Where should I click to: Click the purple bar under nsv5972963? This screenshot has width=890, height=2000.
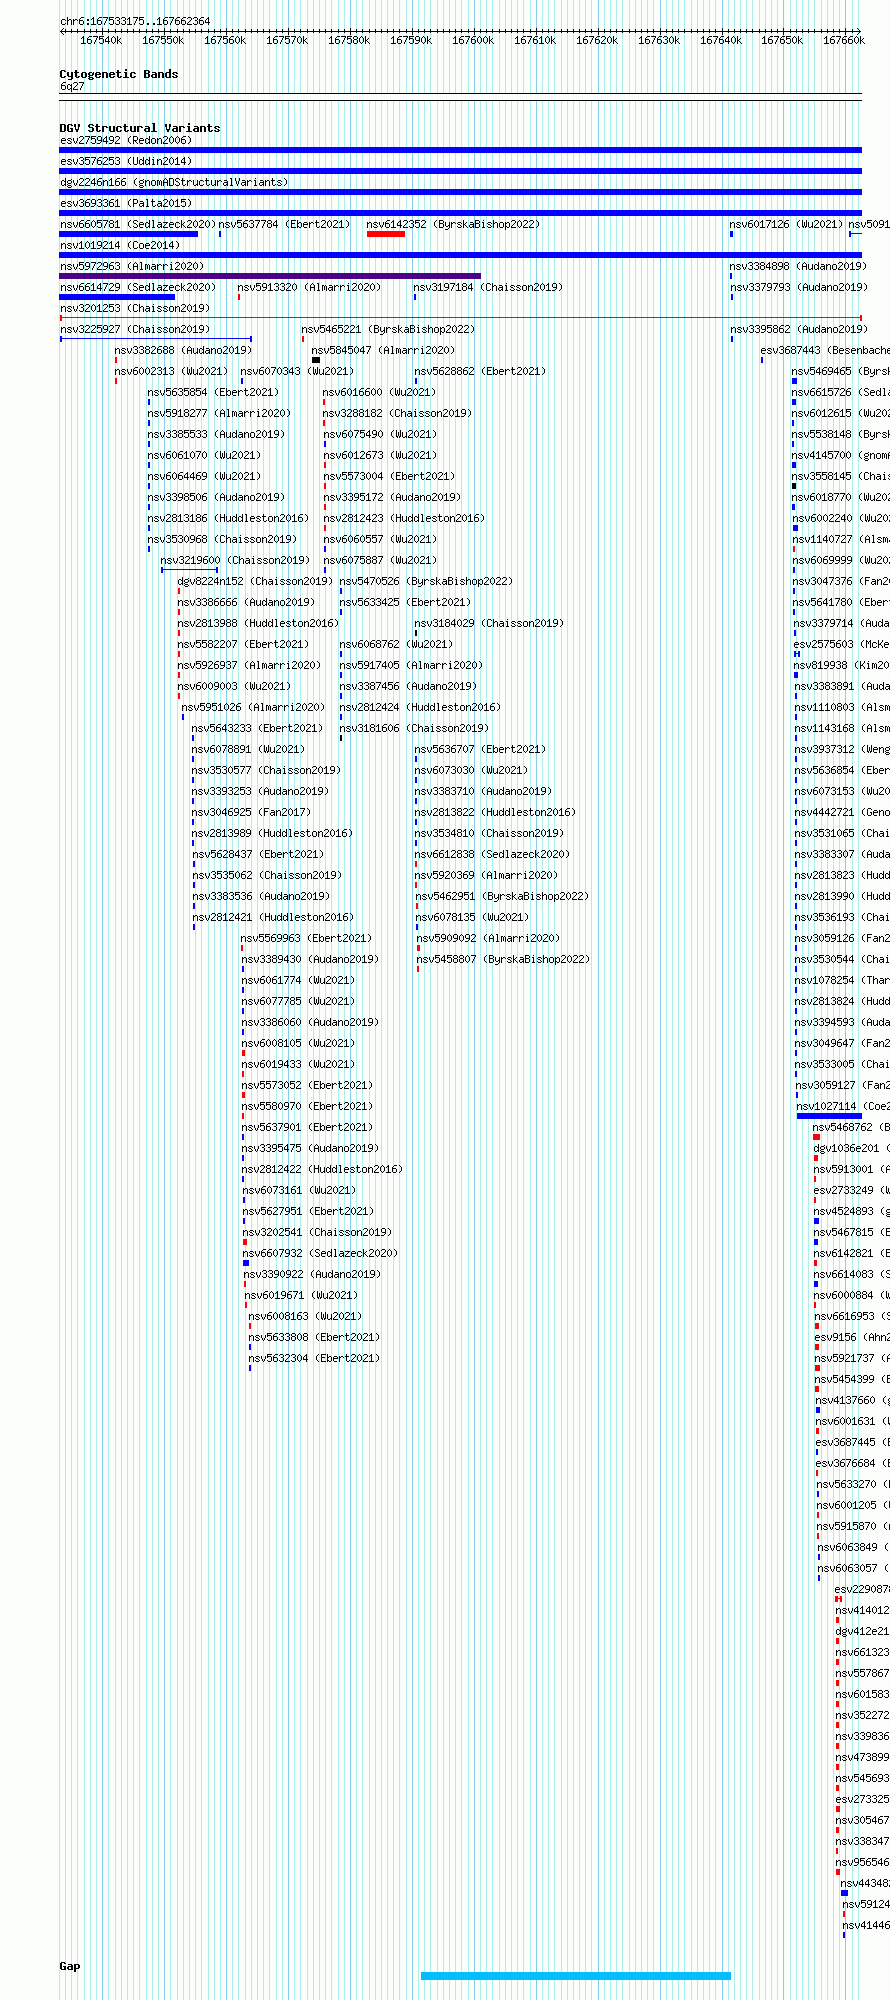click(270, 276)
